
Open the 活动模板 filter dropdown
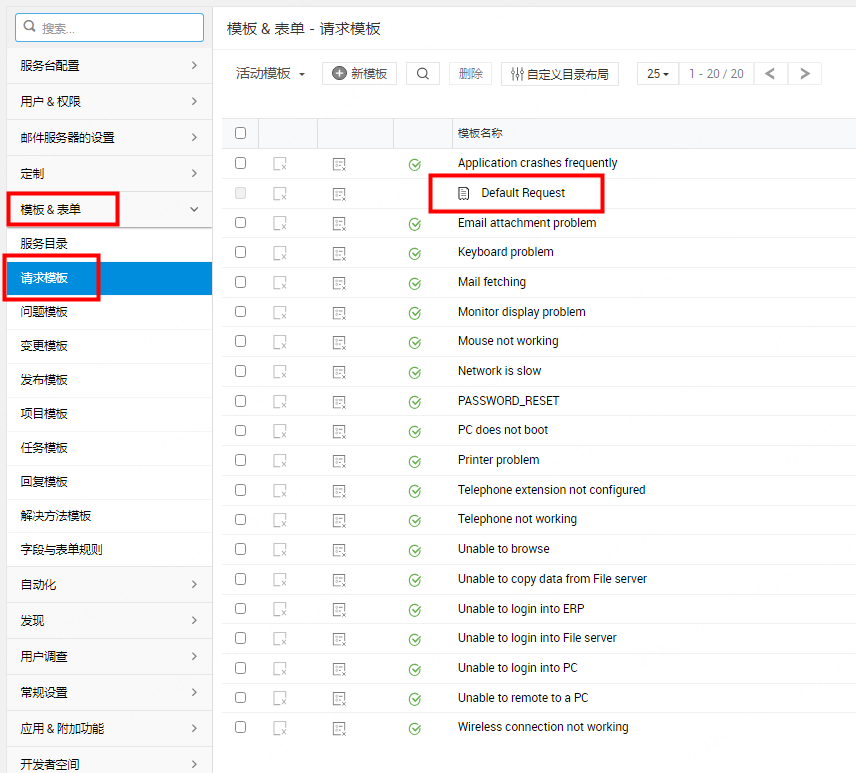(270, 74)
